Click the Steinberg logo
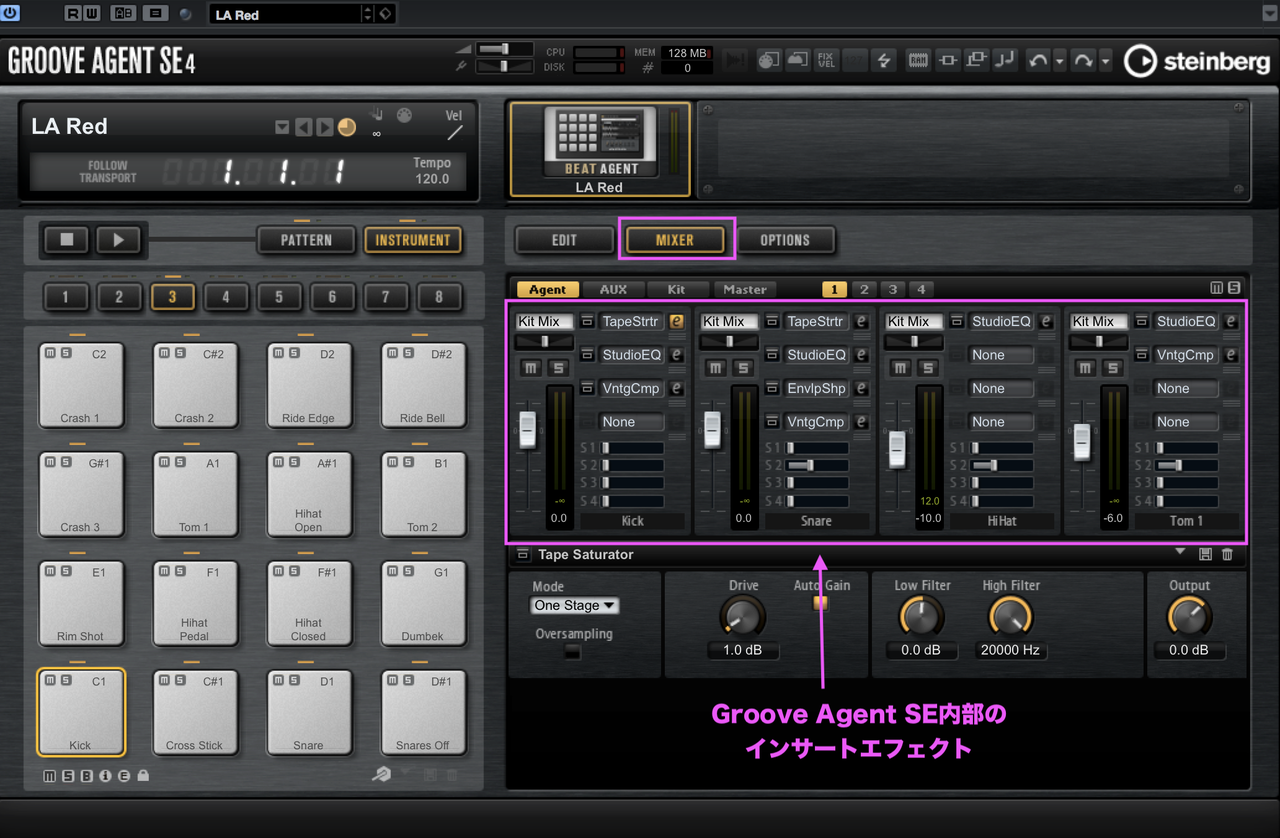The image size is (1280, 838). pyautogui.click(x=1196, y=61)
